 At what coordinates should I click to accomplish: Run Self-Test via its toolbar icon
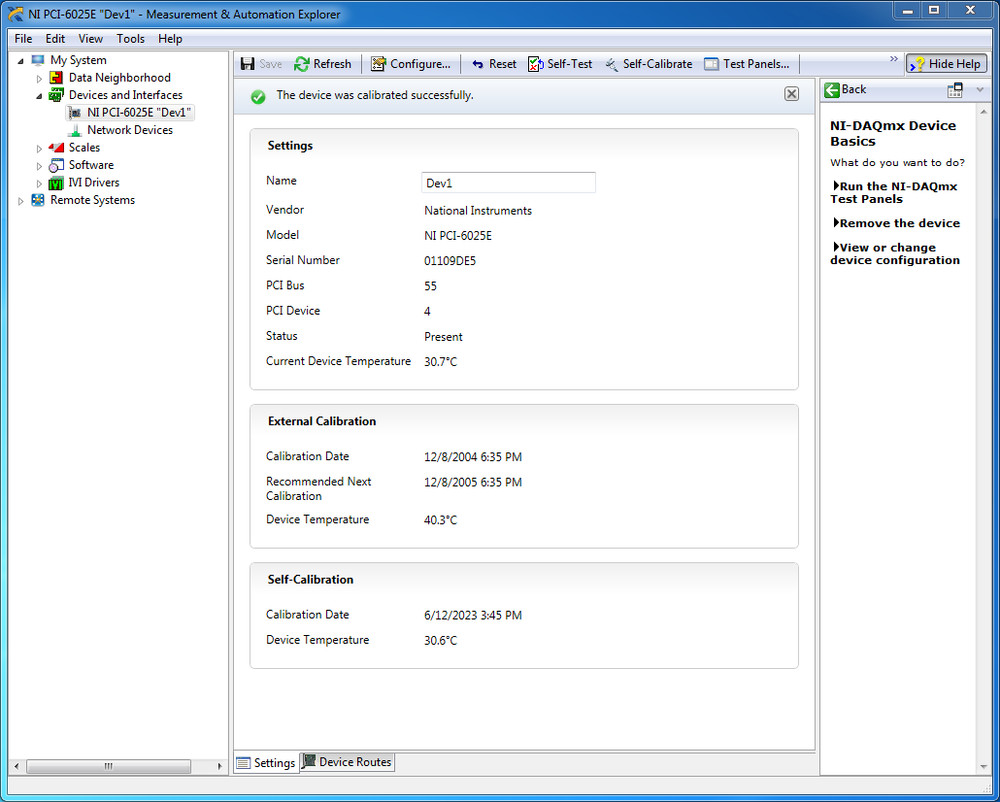(x=536, y=64)
